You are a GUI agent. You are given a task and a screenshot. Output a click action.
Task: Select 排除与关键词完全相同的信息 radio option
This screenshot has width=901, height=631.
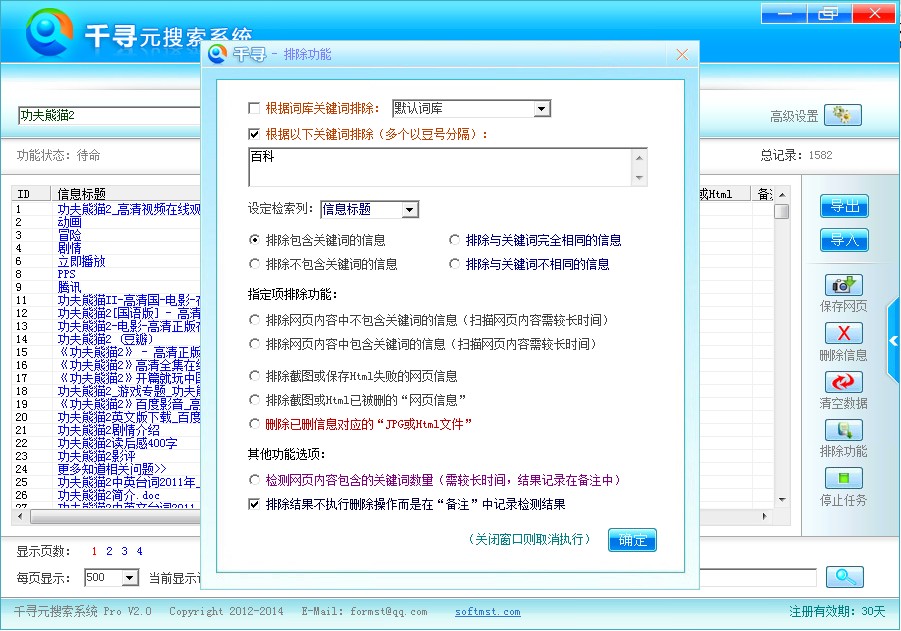[454, 240]
